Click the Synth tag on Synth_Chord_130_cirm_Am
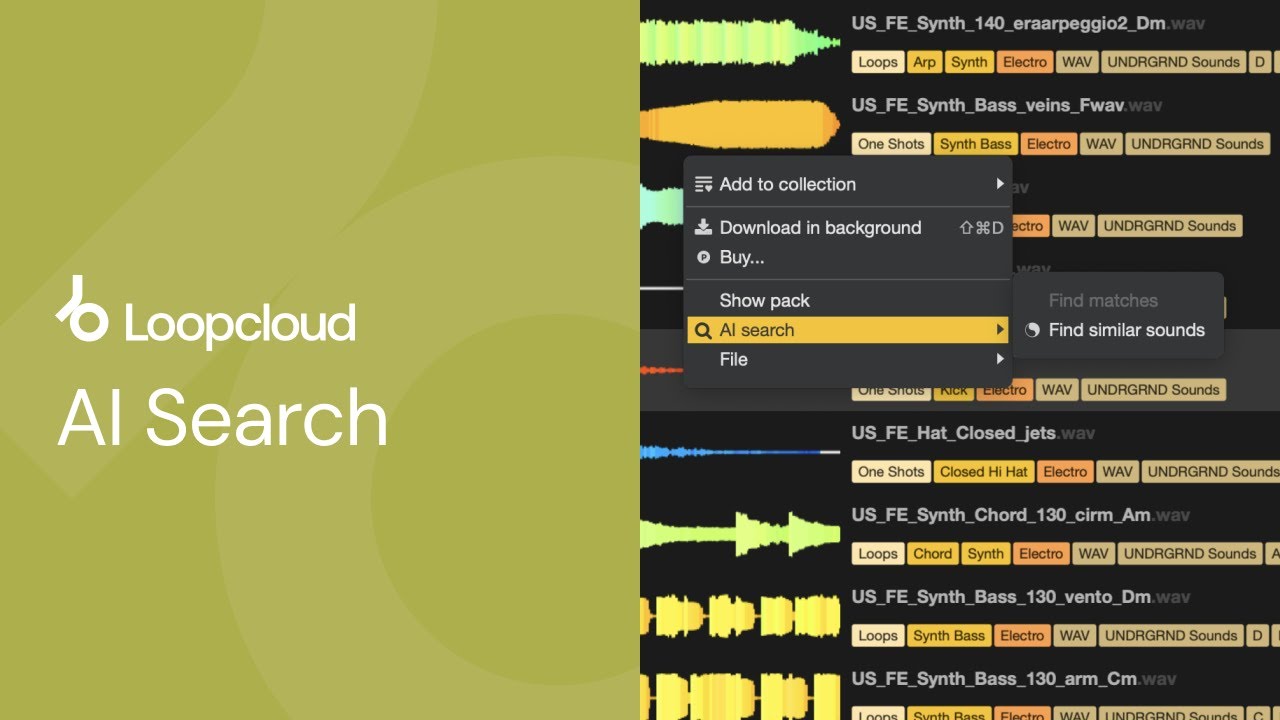1280x720 pixels. [986, 554]
